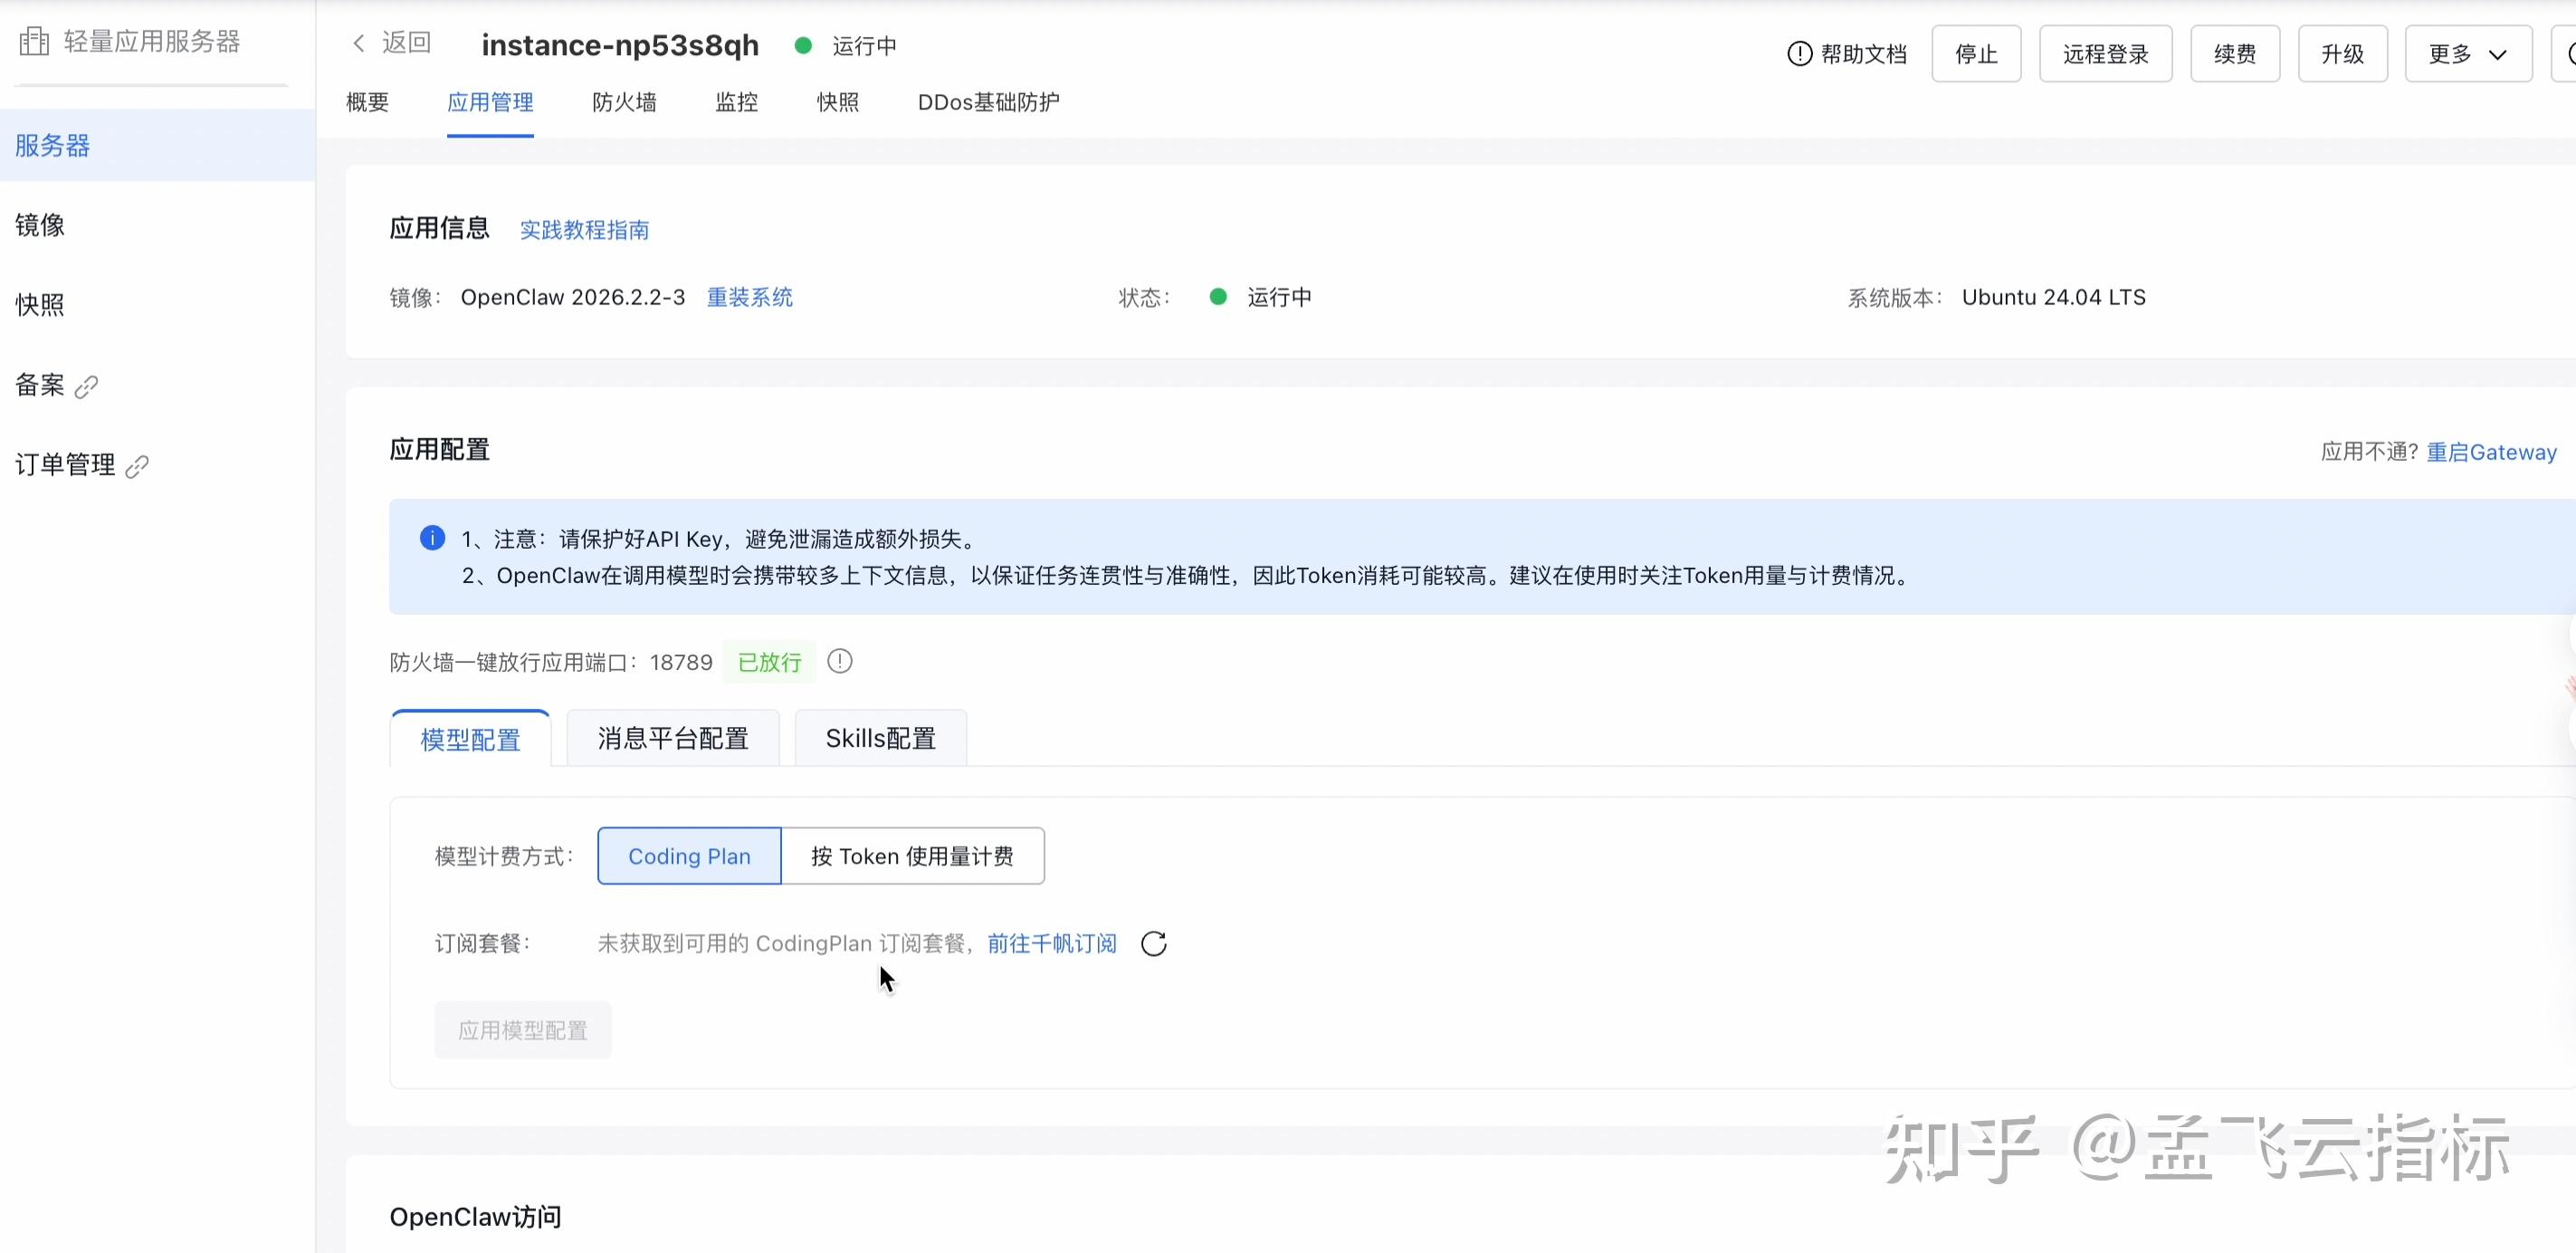The width and height of the screenshot is (2576, 1253).
Task: Click the 重装系统 link
Action: pos(749,297)
